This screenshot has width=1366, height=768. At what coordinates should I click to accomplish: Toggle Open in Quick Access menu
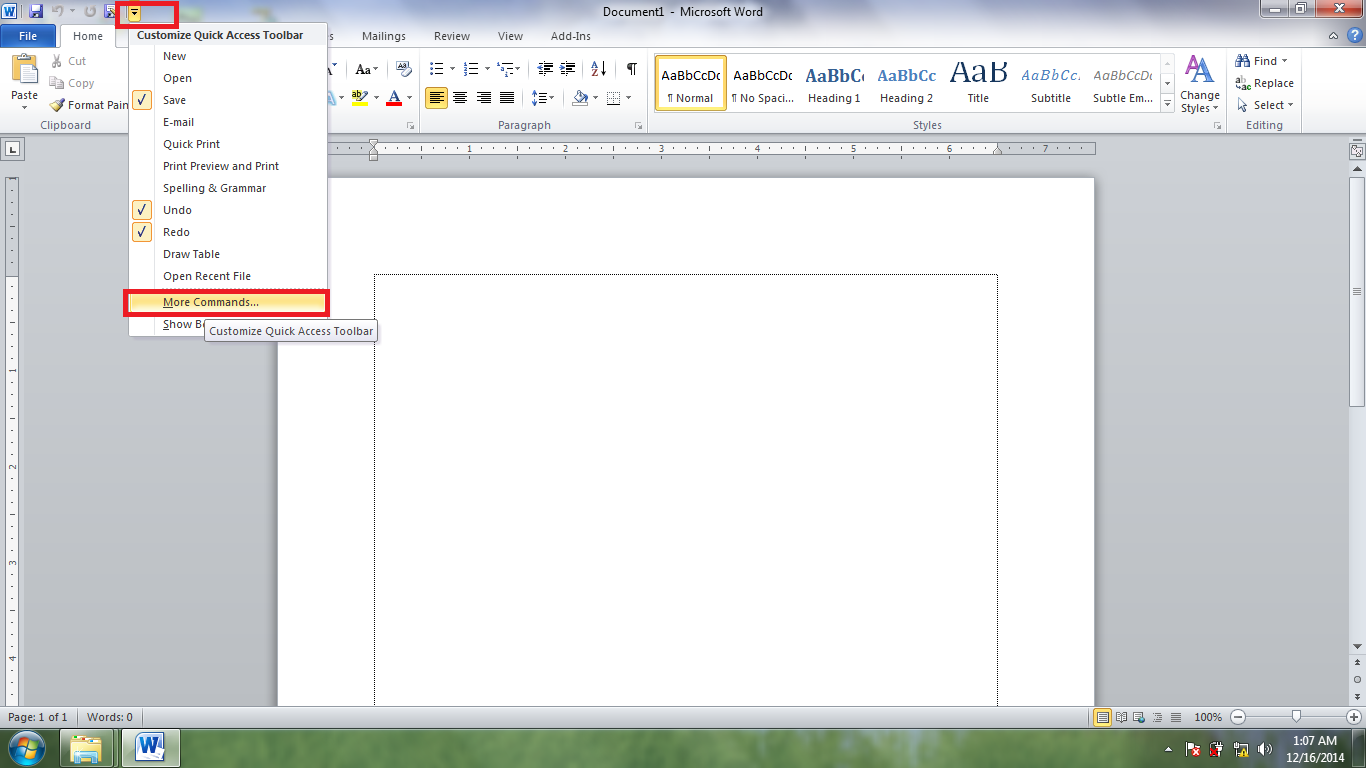[x=228, y=78]
